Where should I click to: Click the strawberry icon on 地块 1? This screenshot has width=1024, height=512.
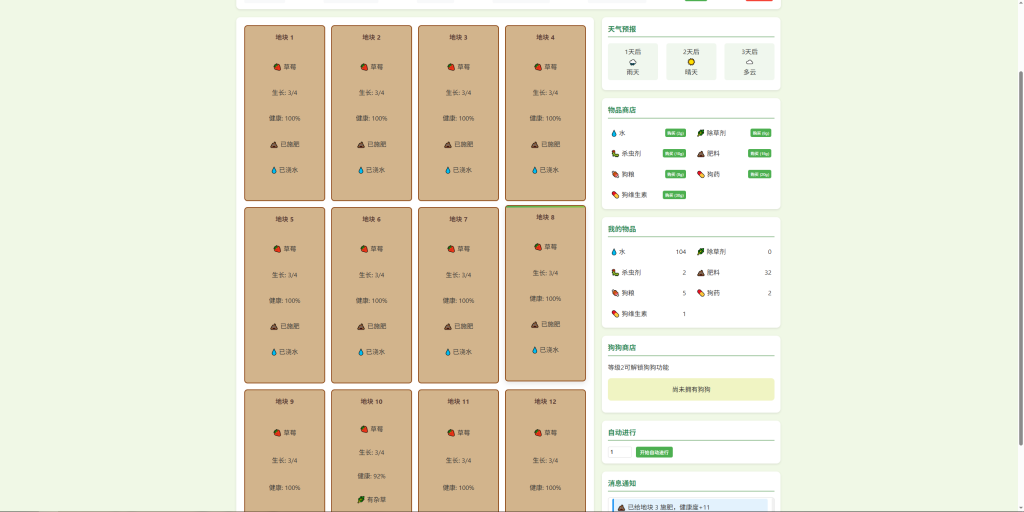(x=277, y=67)
